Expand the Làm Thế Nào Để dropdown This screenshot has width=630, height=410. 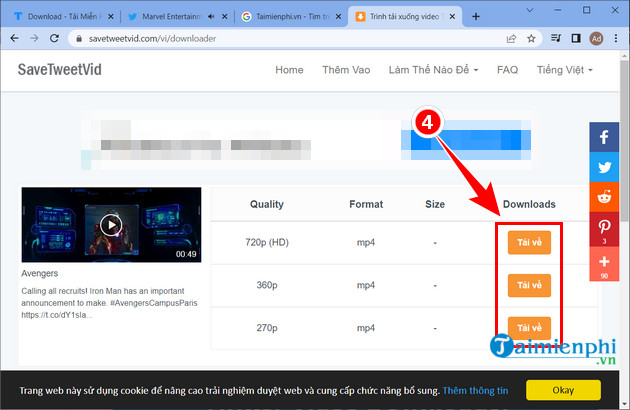point(433,70)
